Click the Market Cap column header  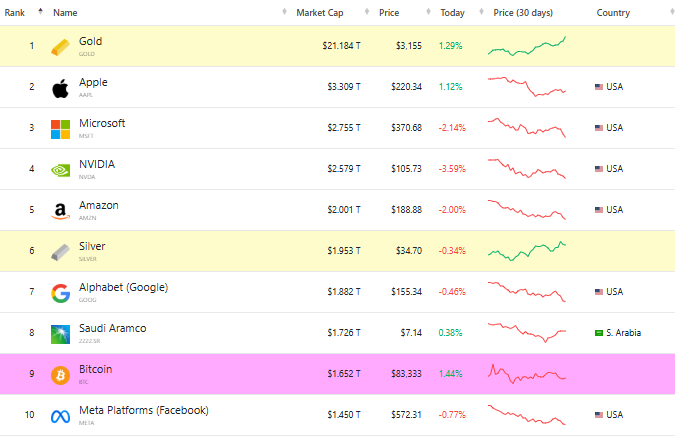[320, 13]
